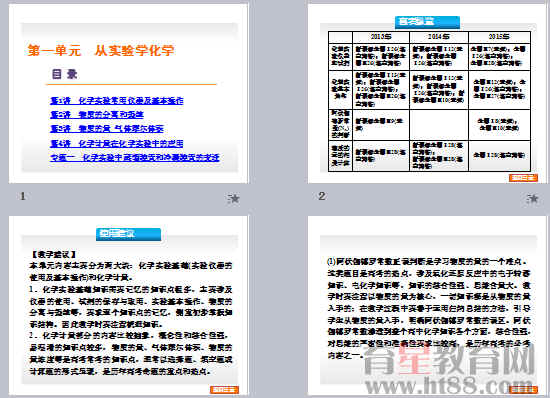
Task: Open the 第2讲 hyperlink in the contents
Action: tap(97, 115)
